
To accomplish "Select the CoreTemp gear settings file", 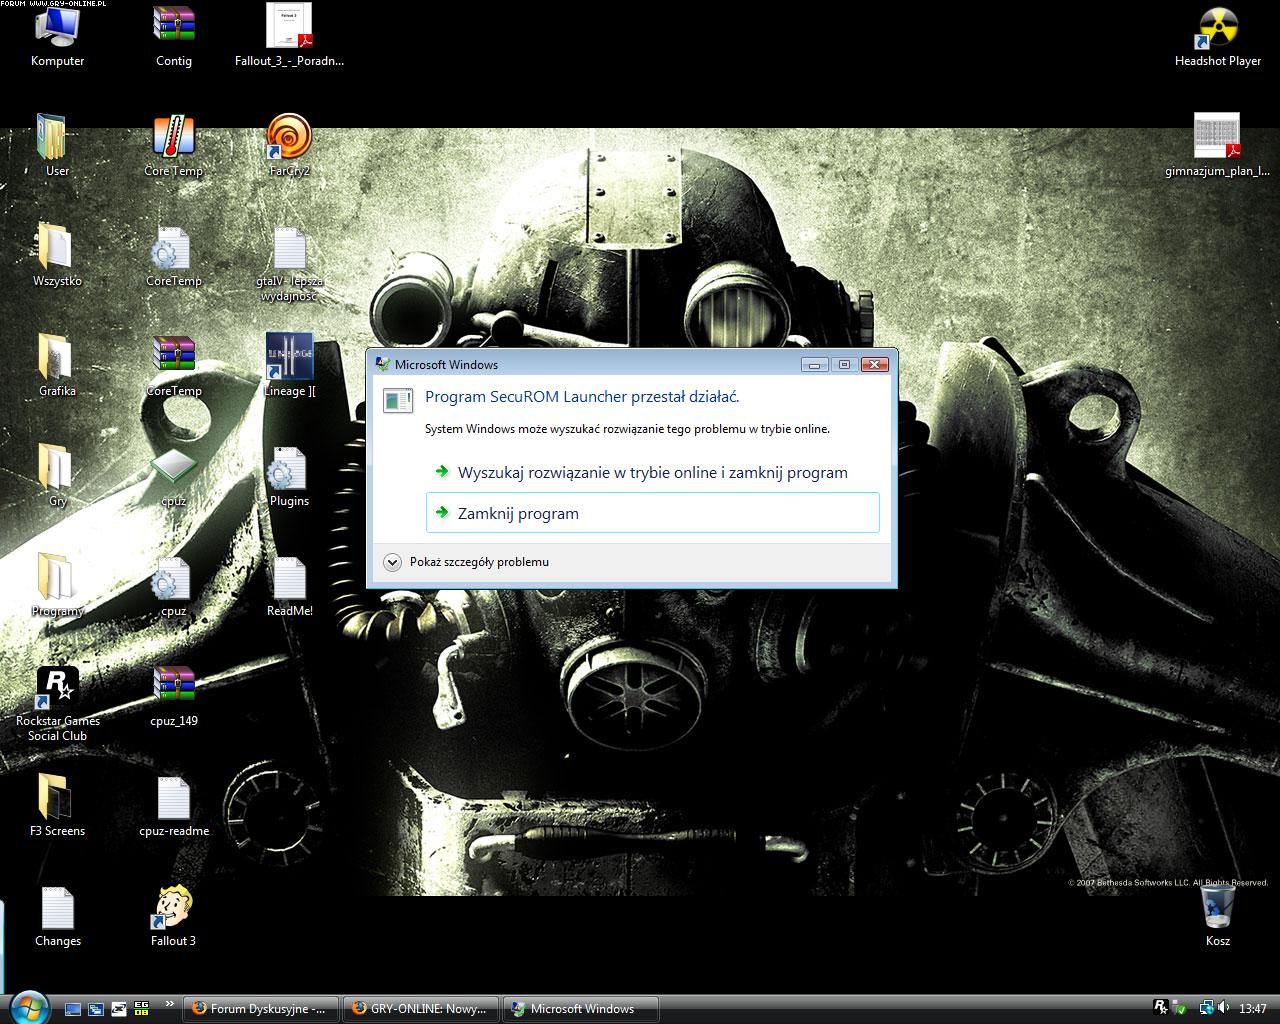I will 173,256.
